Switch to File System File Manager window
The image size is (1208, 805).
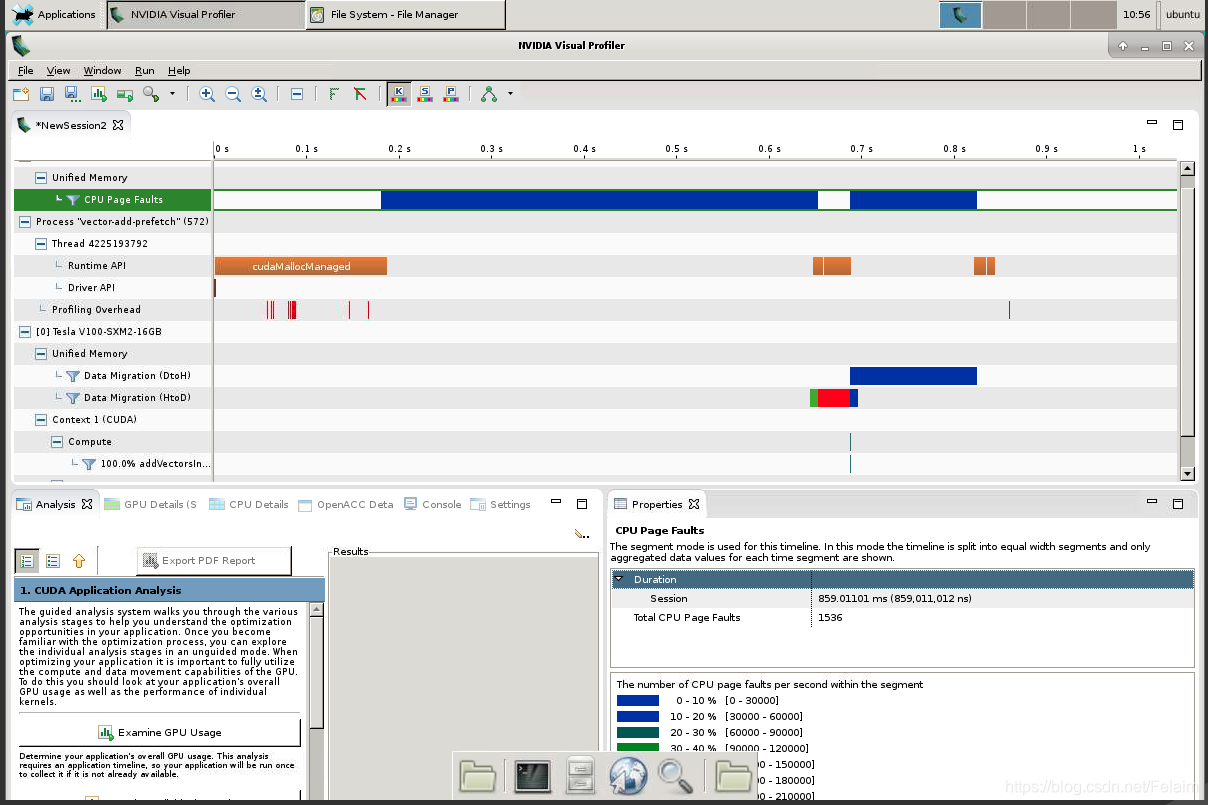click(x=405, y=14)
